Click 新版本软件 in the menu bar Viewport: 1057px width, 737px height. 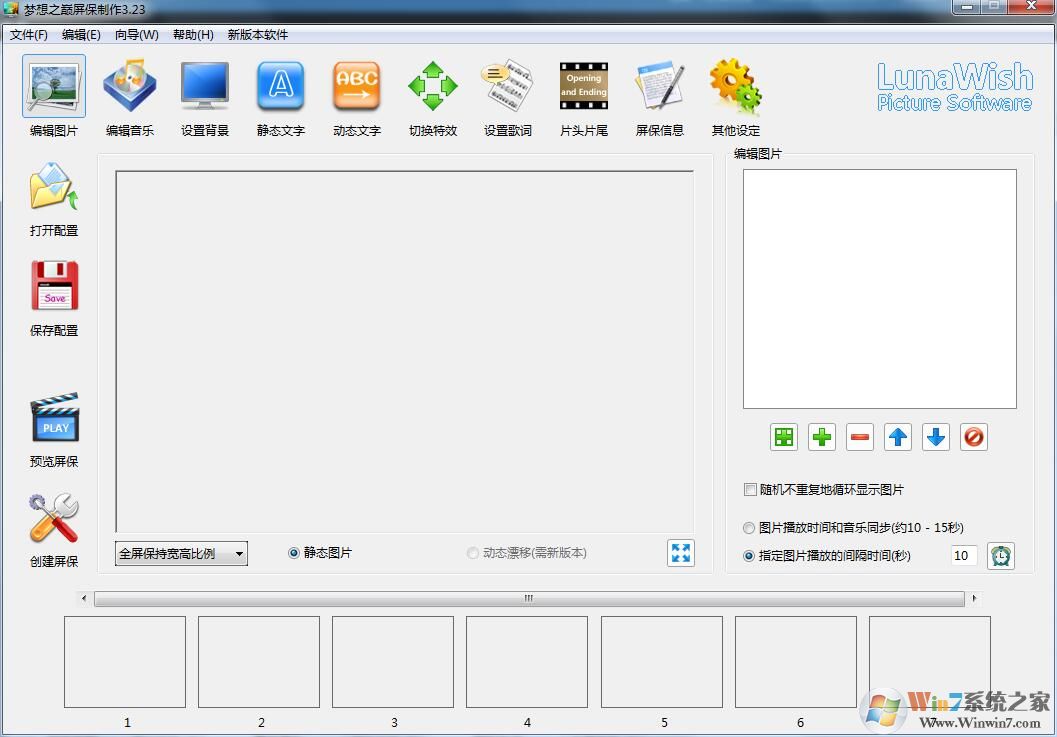[256, 33]
